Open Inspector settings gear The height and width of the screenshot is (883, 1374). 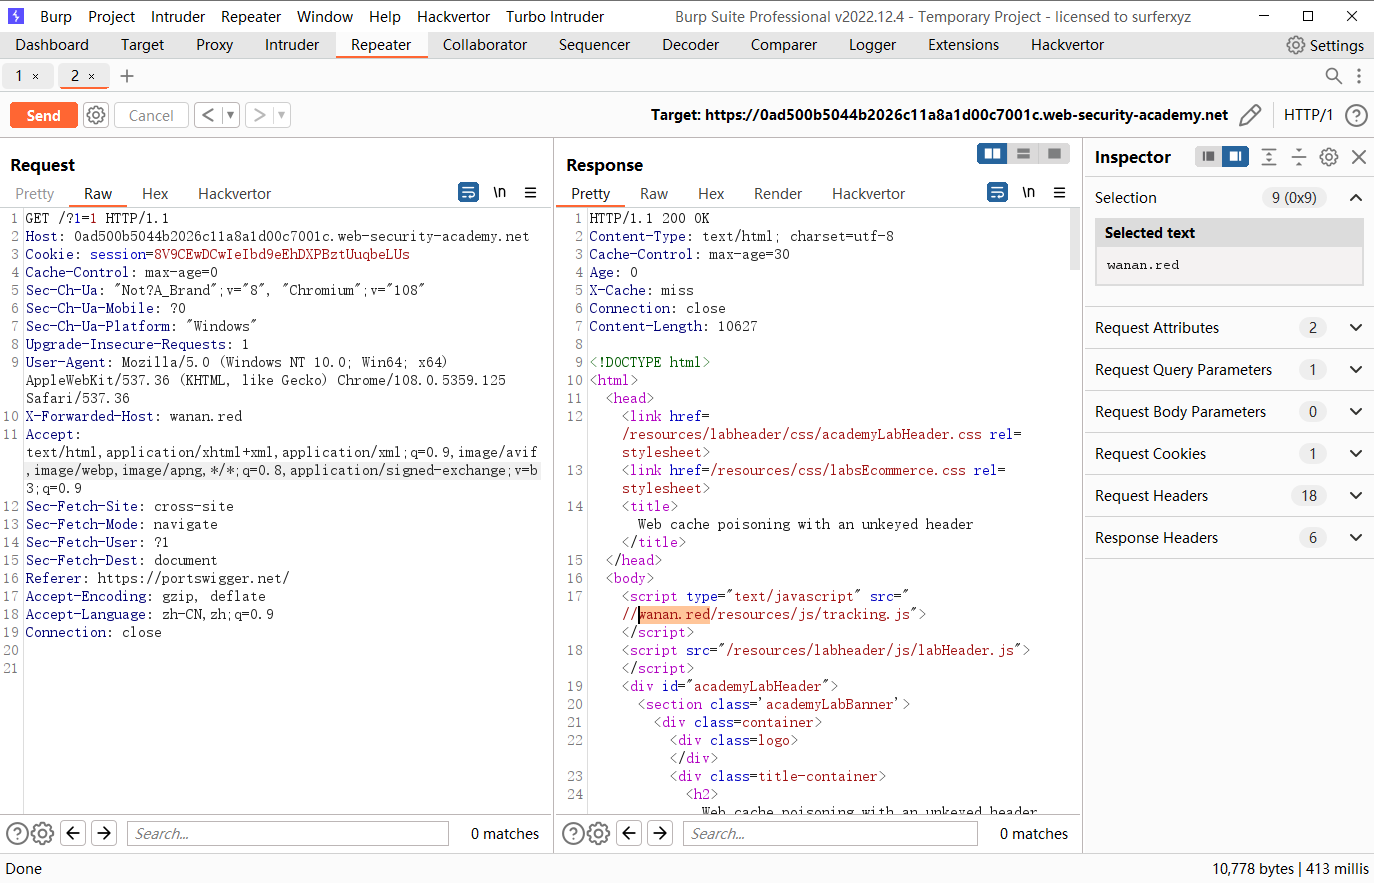click(1329, 156)
